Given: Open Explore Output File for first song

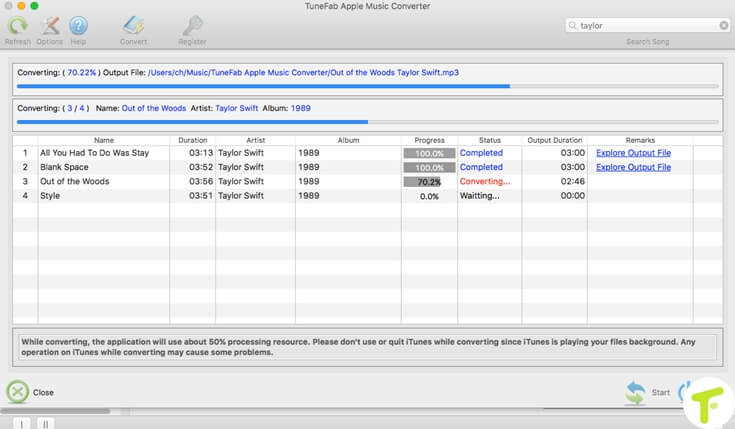Looking at the screenshot, I should [633, 153].
